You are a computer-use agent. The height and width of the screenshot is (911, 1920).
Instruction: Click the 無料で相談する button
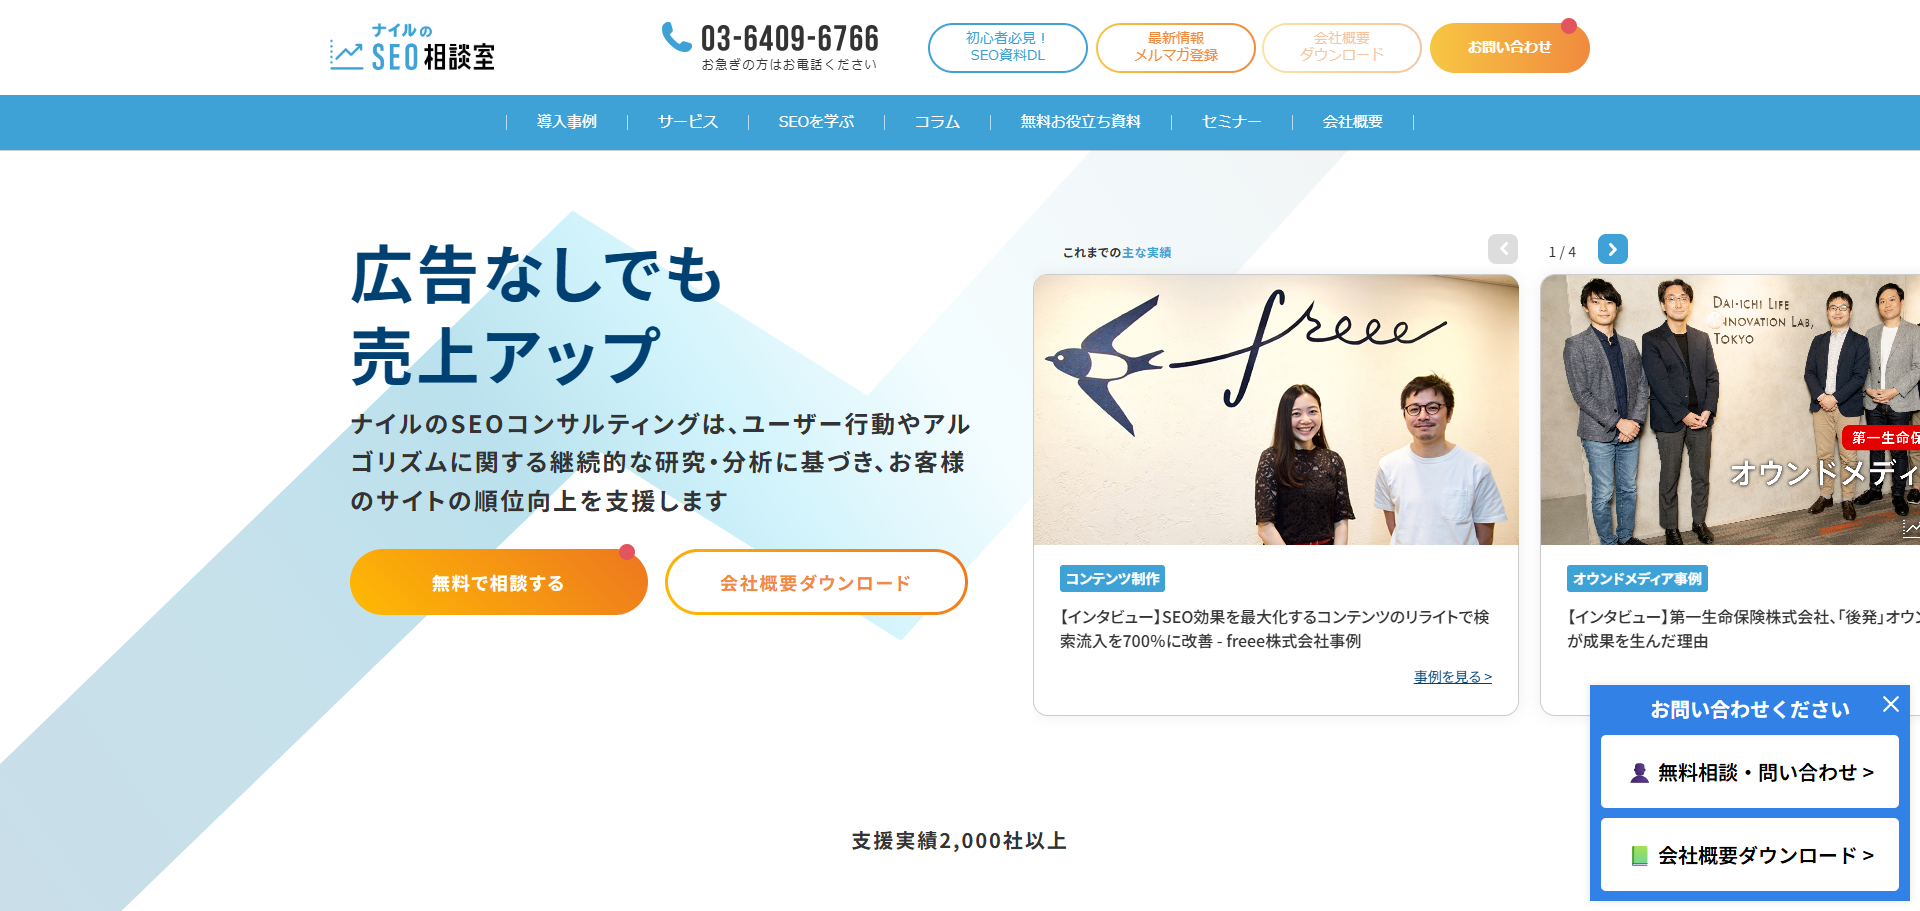pos(498,582)
